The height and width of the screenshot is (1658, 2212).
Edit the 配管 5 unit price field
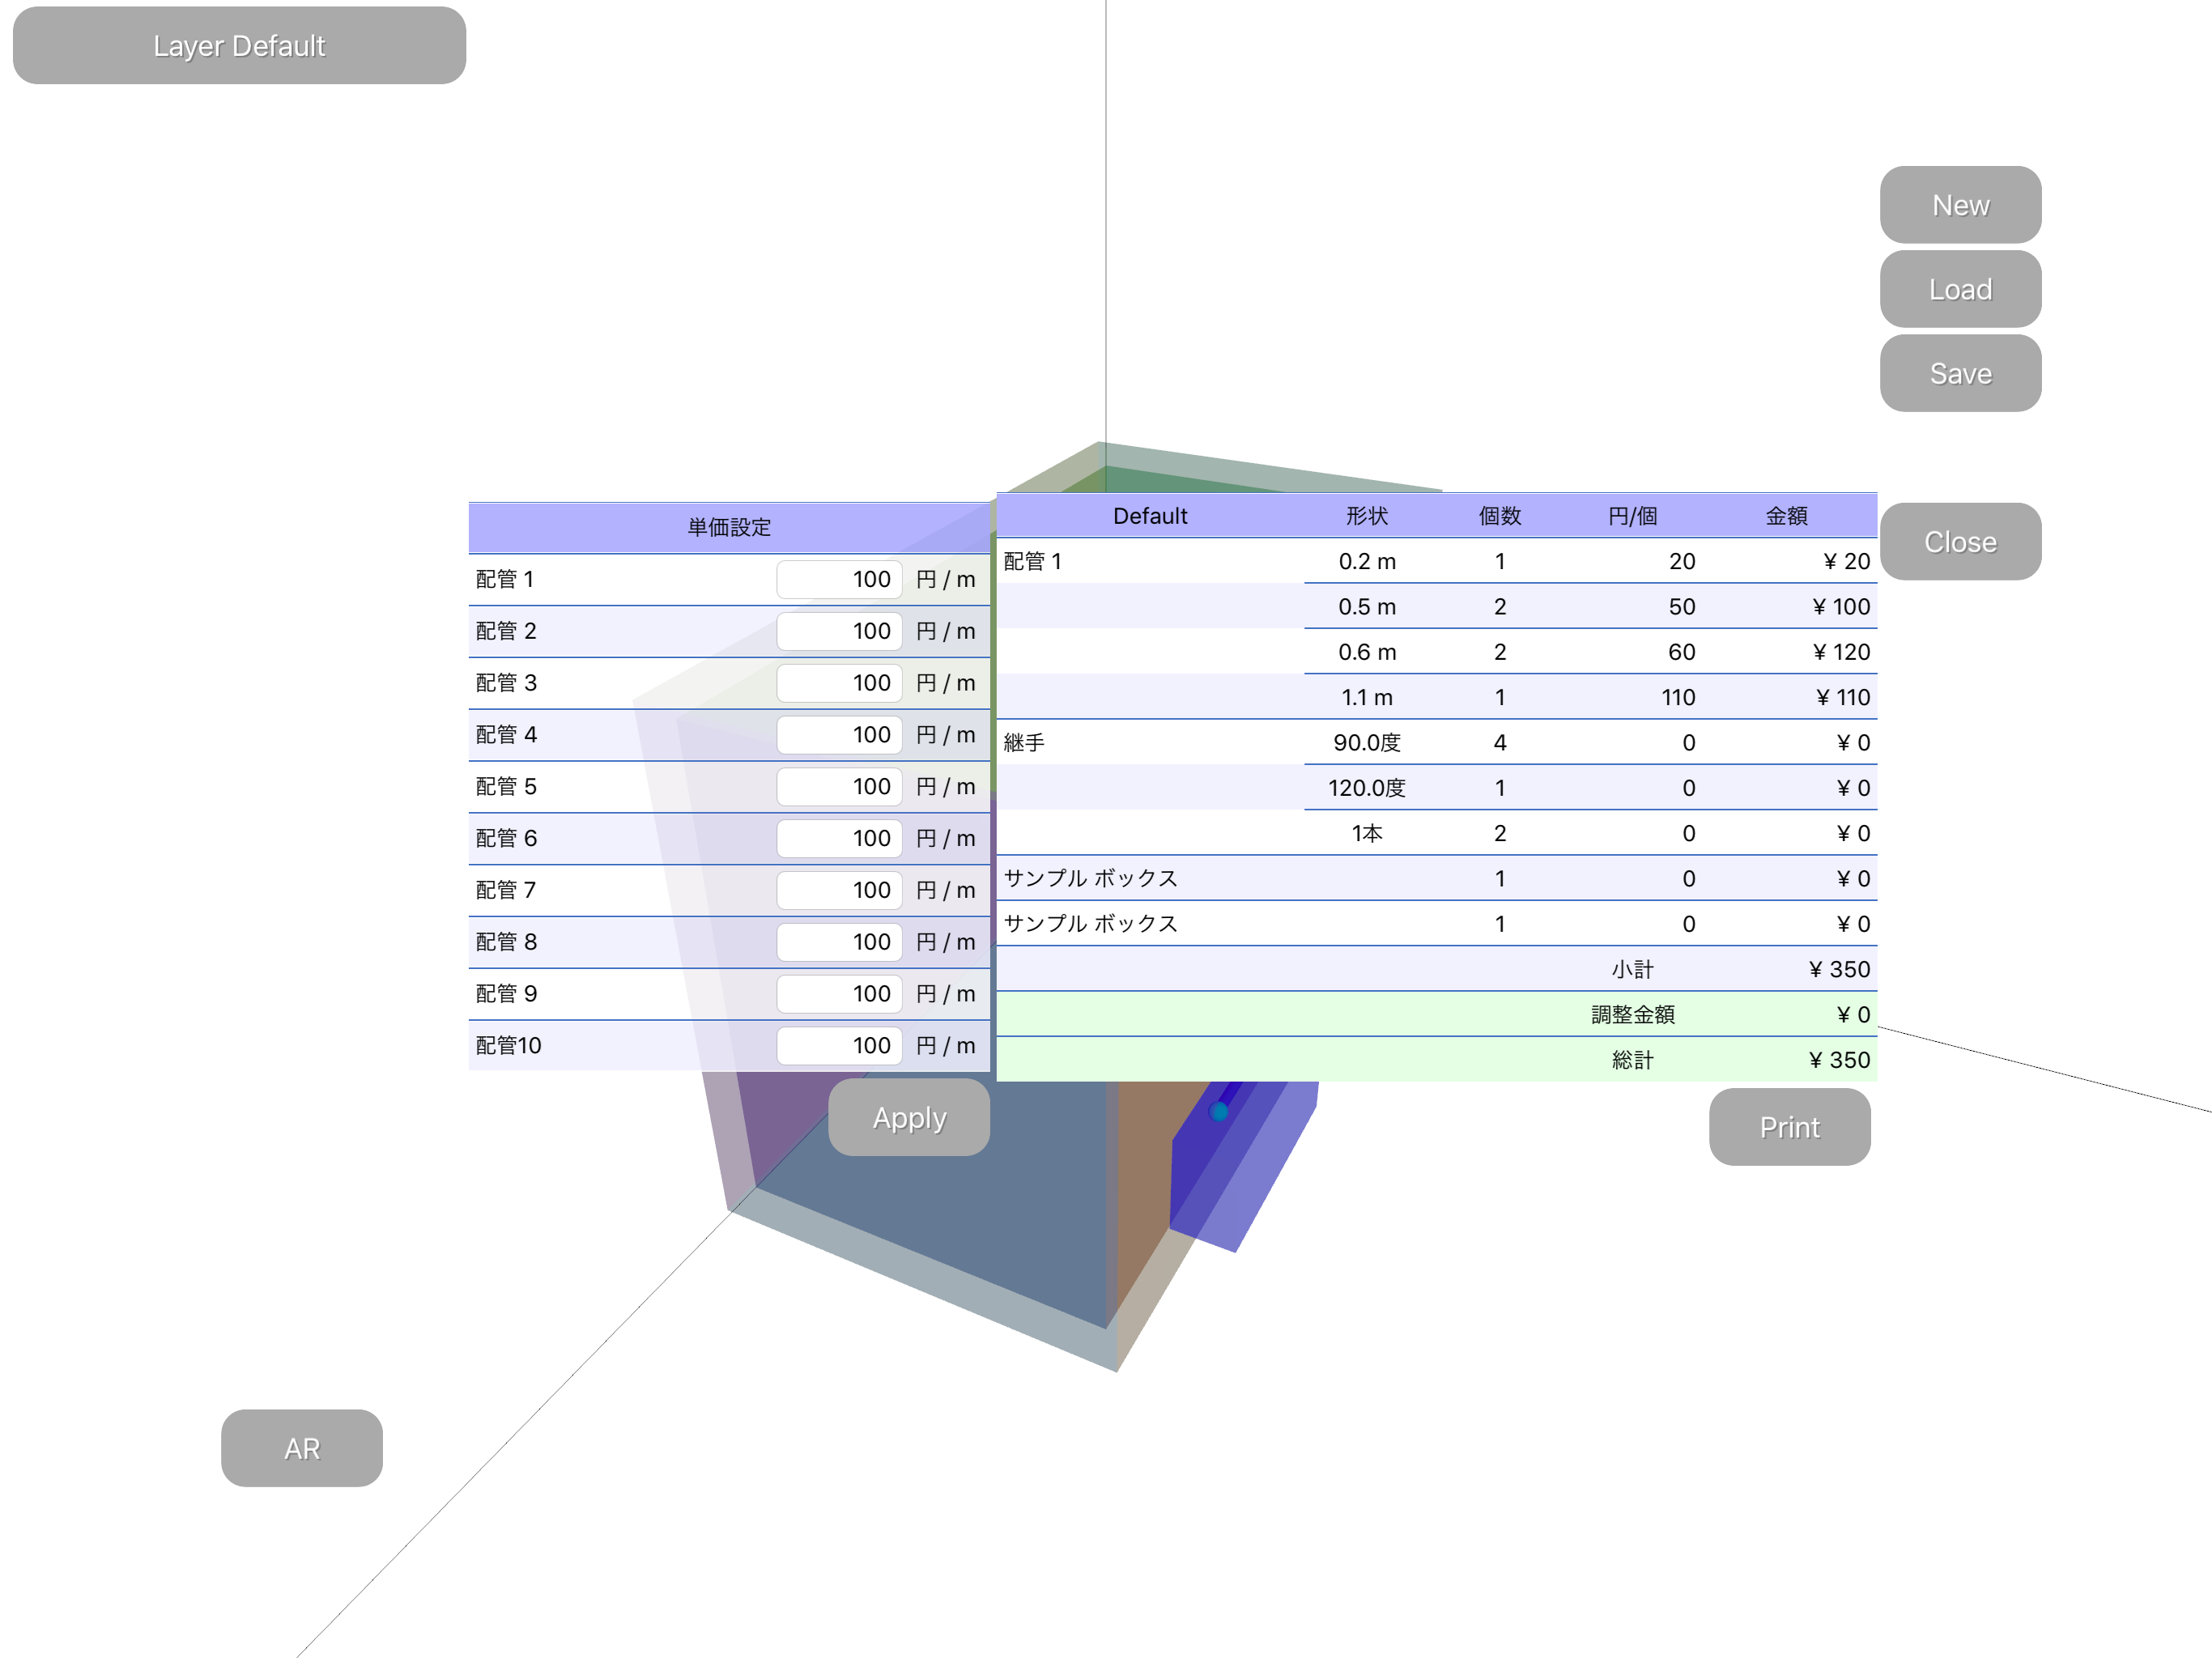click(x=839, y=786)
